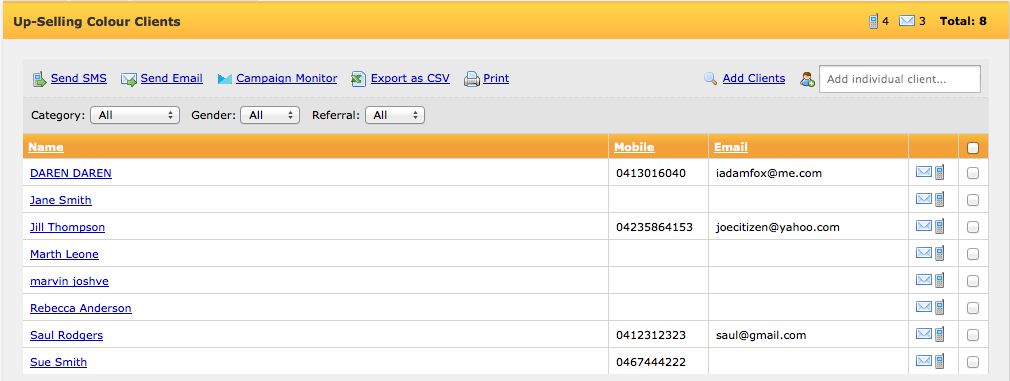1010x381 pixels.
Task: Click the Send SMS link
Action: (x=79, y=79)
